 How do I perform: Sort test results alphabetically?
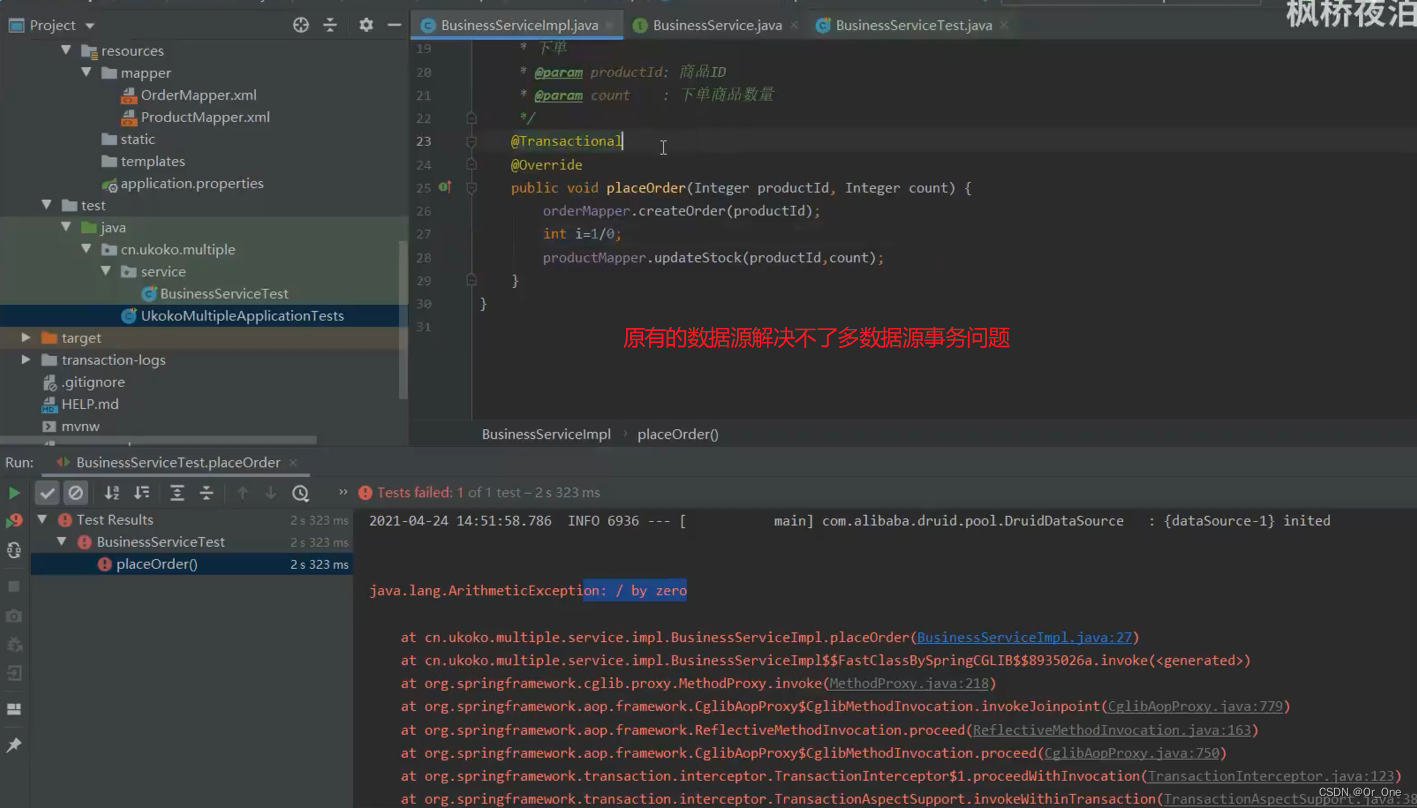point(112,493)
